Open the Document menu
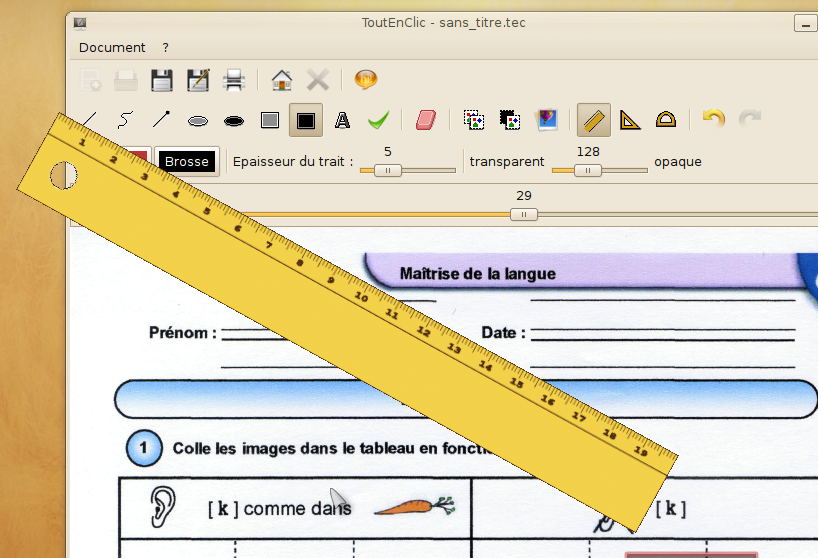Screen dimensions: 818x558 (112, 47)
